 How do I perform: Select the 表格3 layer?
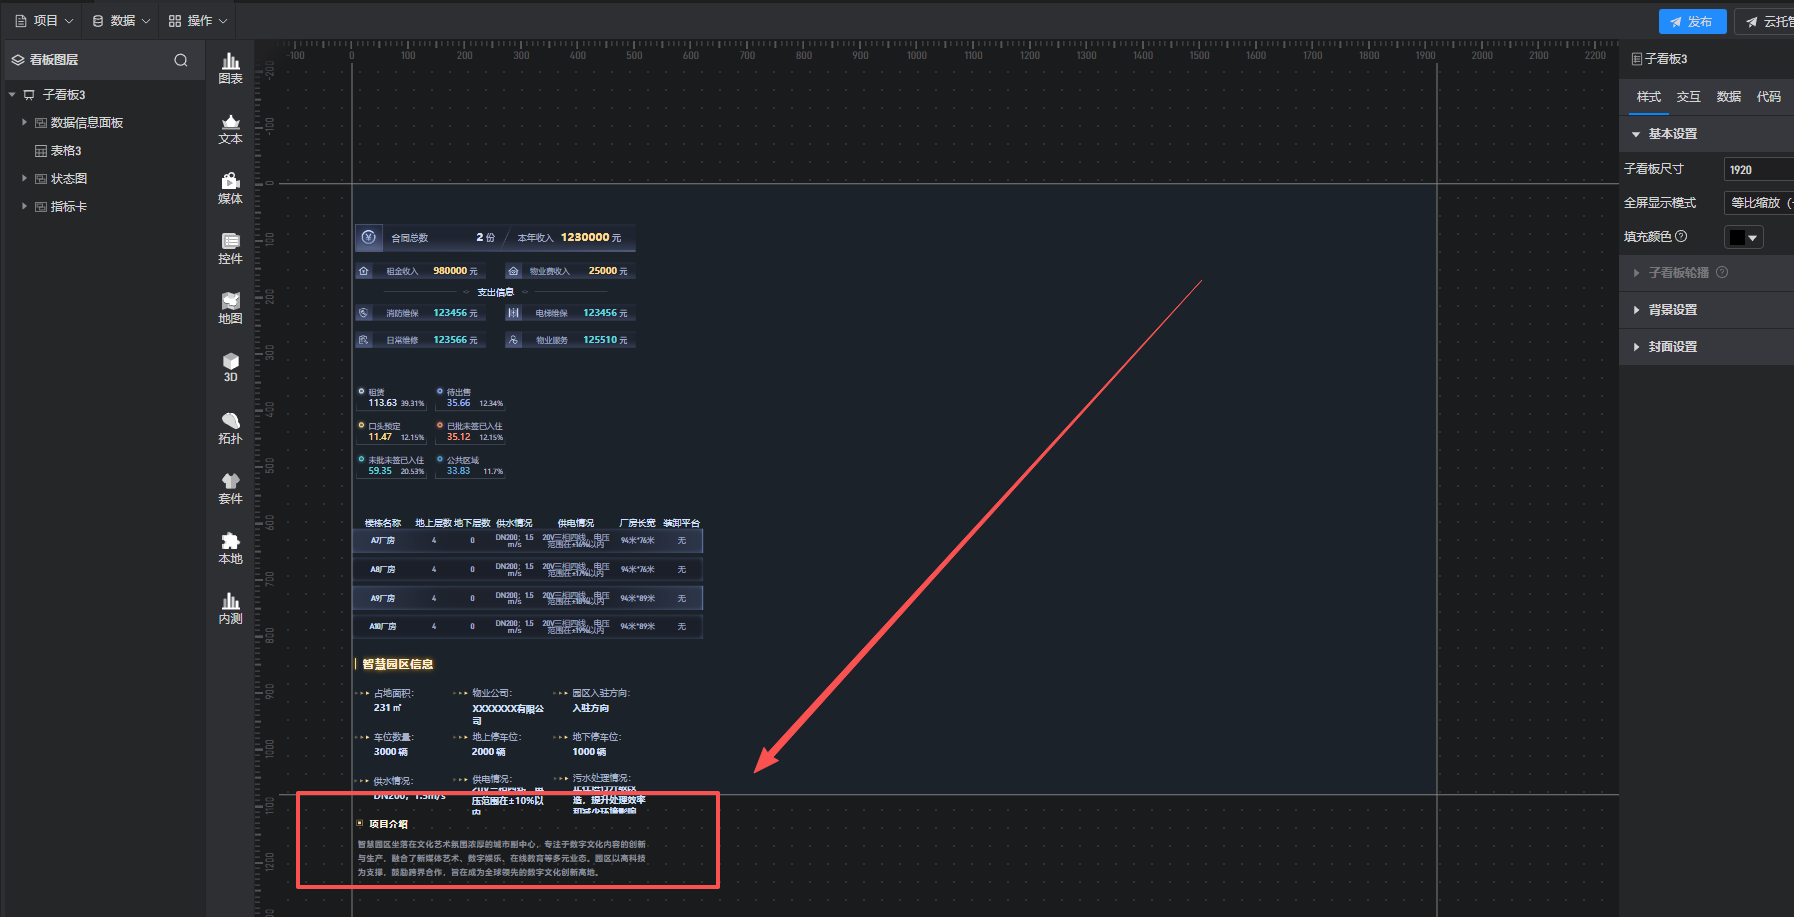(x=66, y=151)
